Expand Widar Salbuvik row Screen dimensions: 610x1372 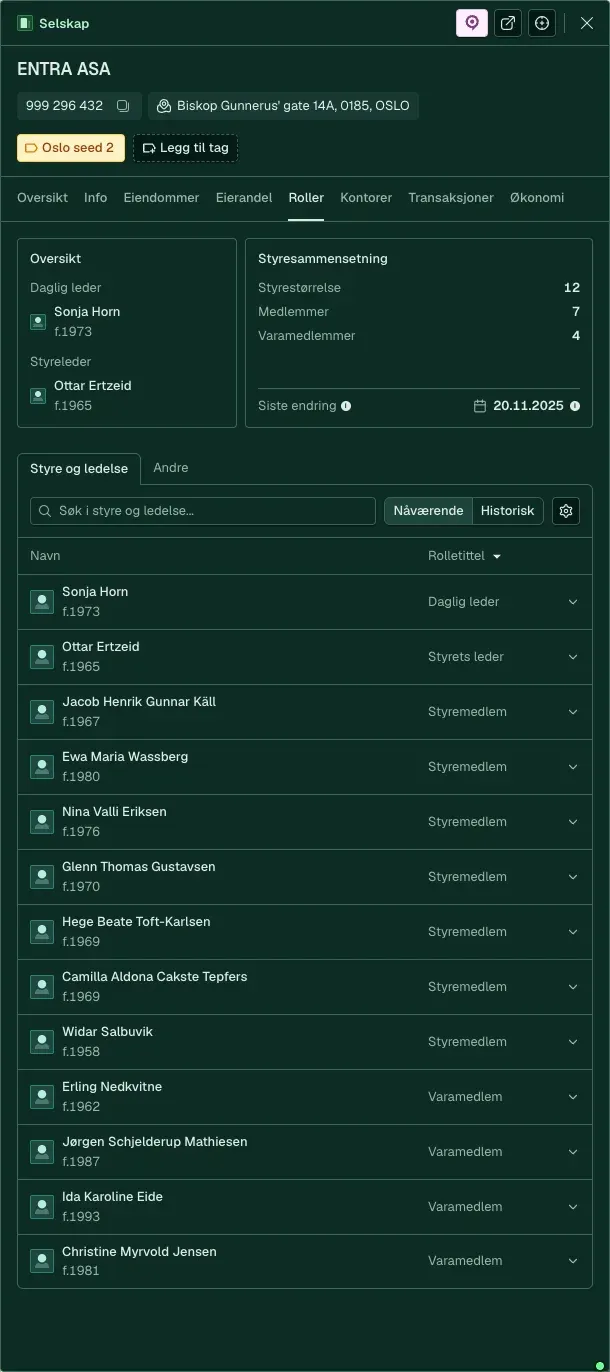573,1042
